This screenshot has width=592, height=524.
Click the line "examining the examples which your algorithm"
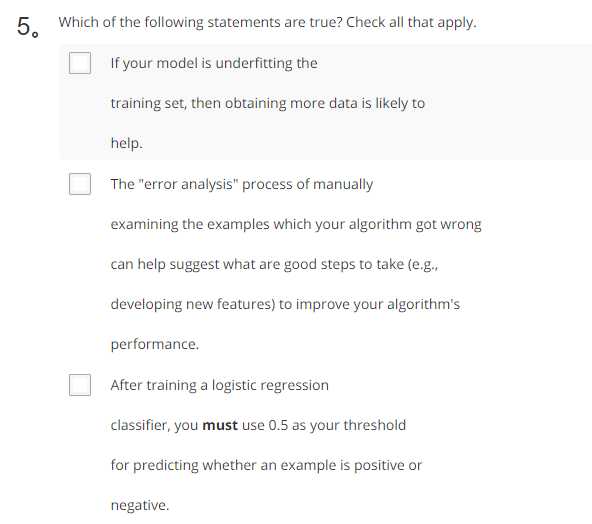(x=296, y=224)
